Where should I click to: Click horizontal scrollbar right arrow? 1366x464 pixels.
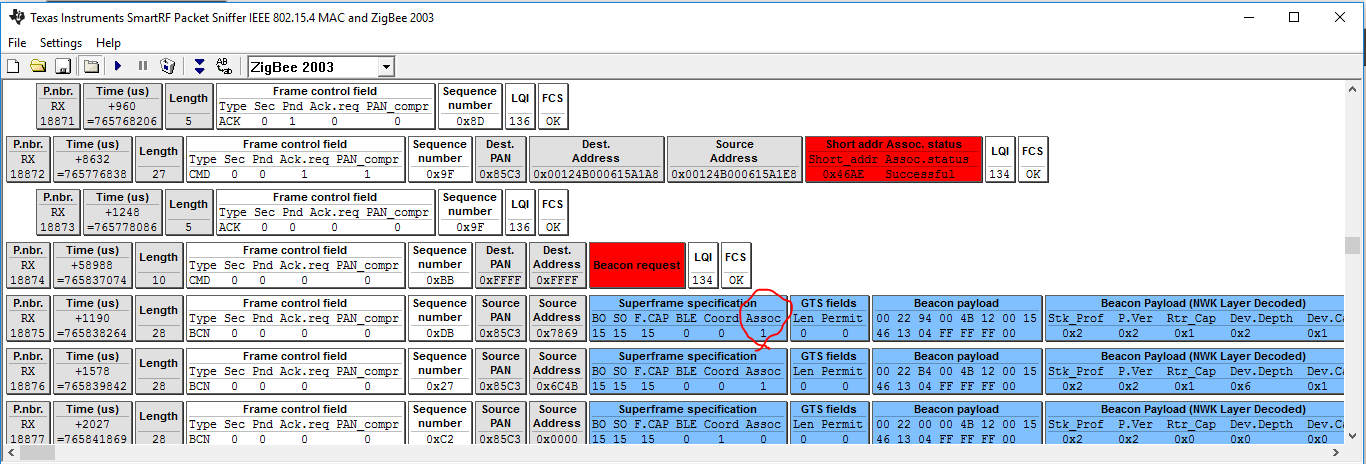pyautogui.click(x=1336, y=453)
